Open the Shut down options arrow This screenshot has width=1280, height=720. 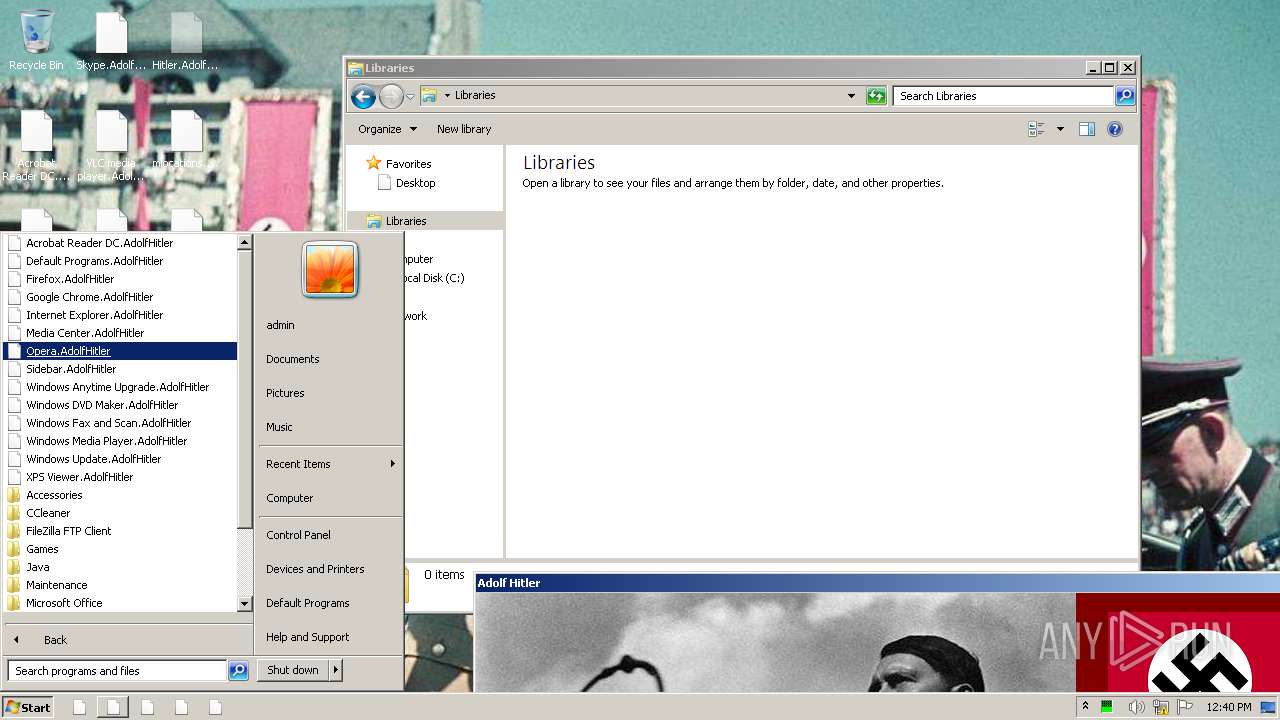(335, 670)
